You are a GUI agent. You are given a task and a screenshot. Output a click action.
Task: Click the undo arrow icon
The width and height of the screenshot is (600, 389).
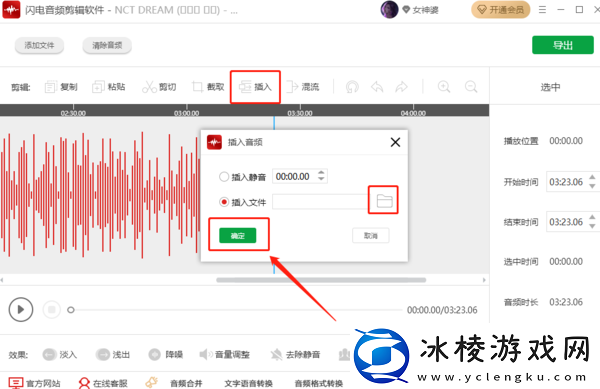(377, 87)
